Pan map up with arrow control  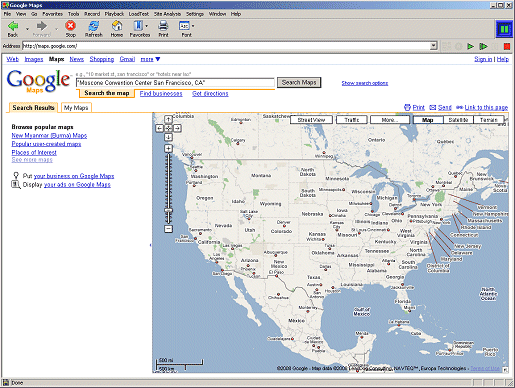click(x=168, y=119)
